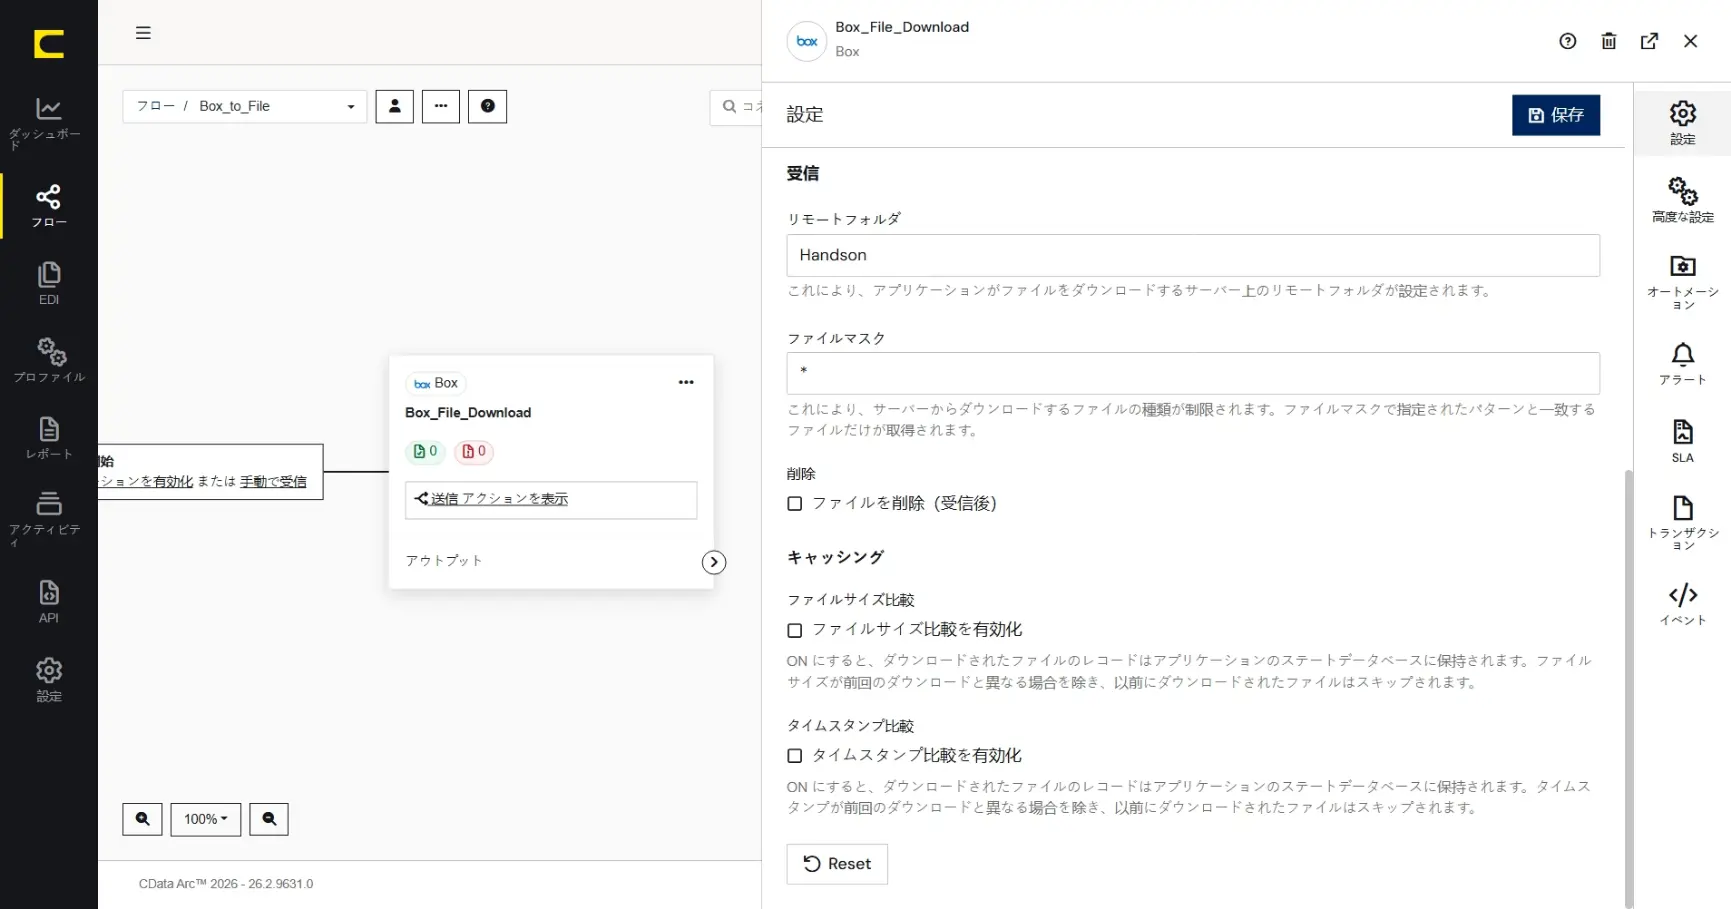Viewport: 1731px width, 909px height.
Task: Switch to the トランザクション transactions tab
Action: click(1683, 523)
